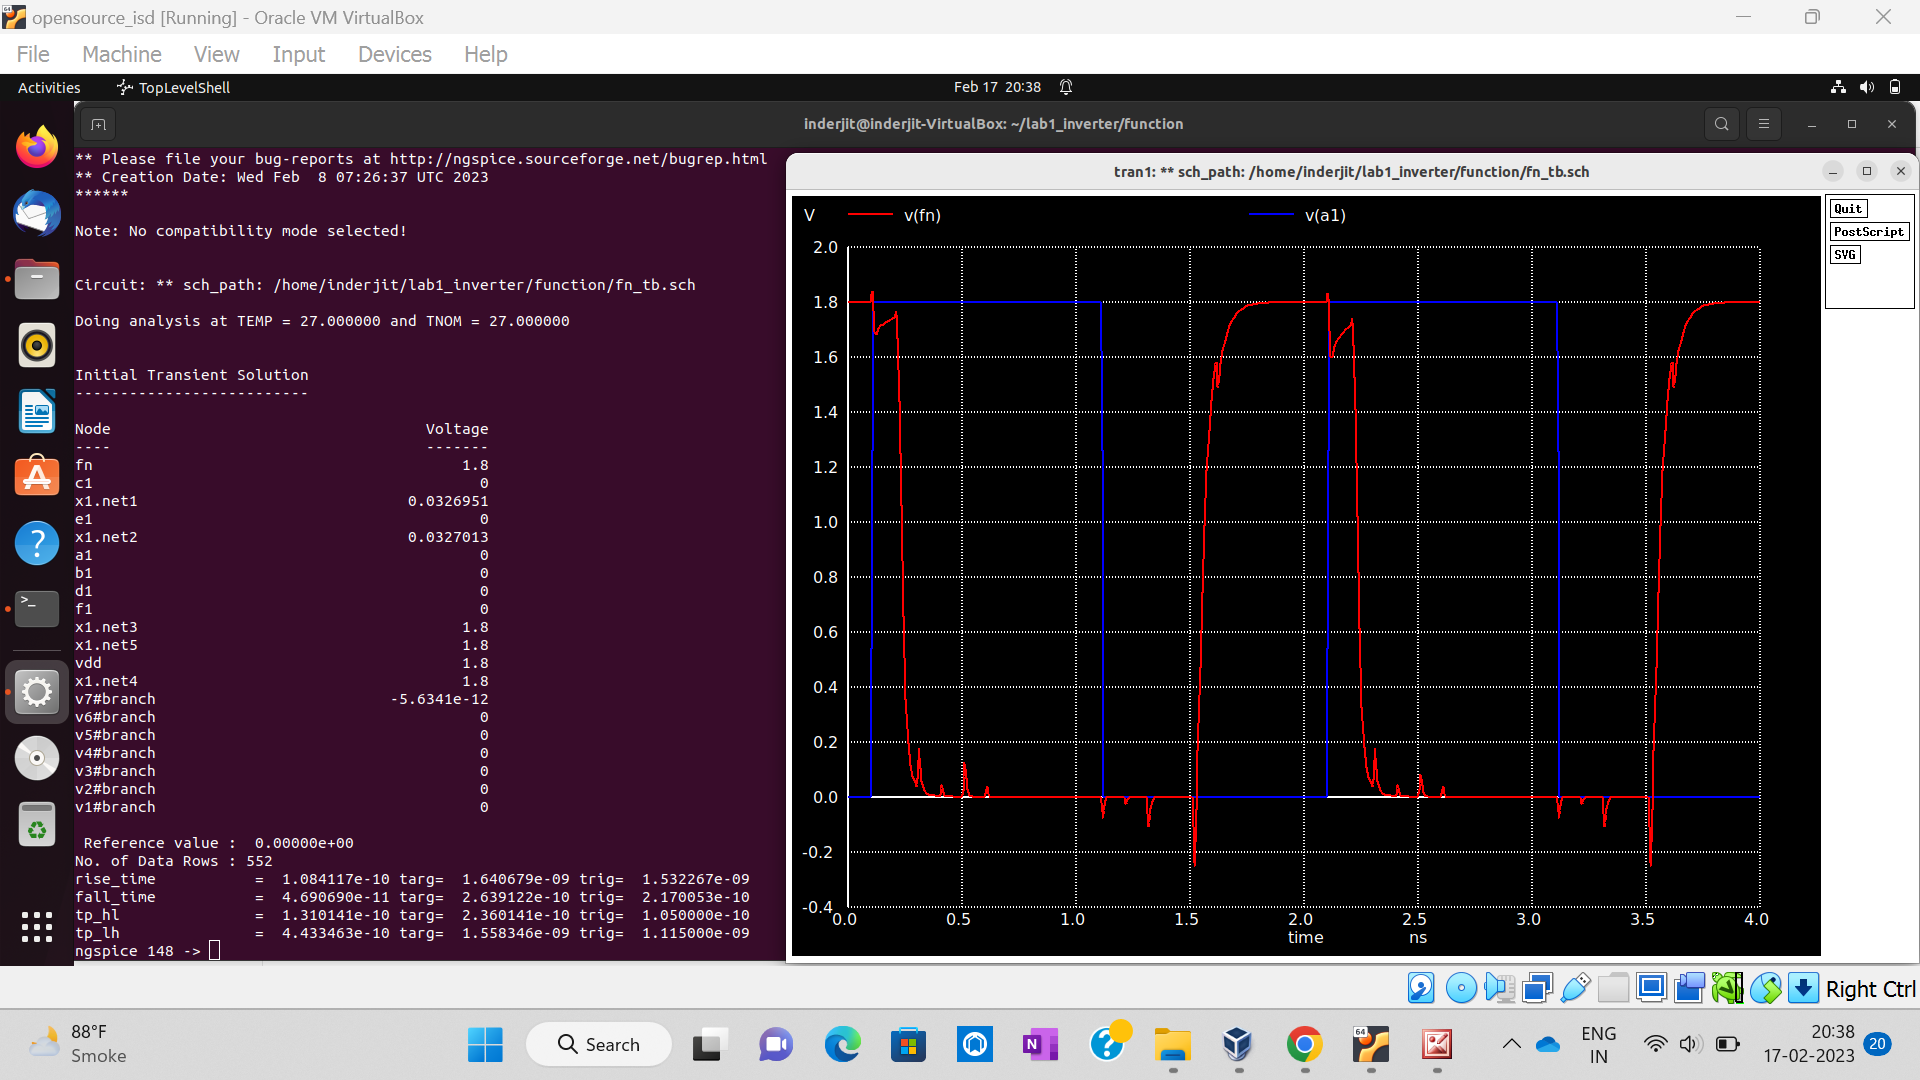
Task: Click the ngspice command prompt input line
Action: pyautogui.click(x=213, y=950)
